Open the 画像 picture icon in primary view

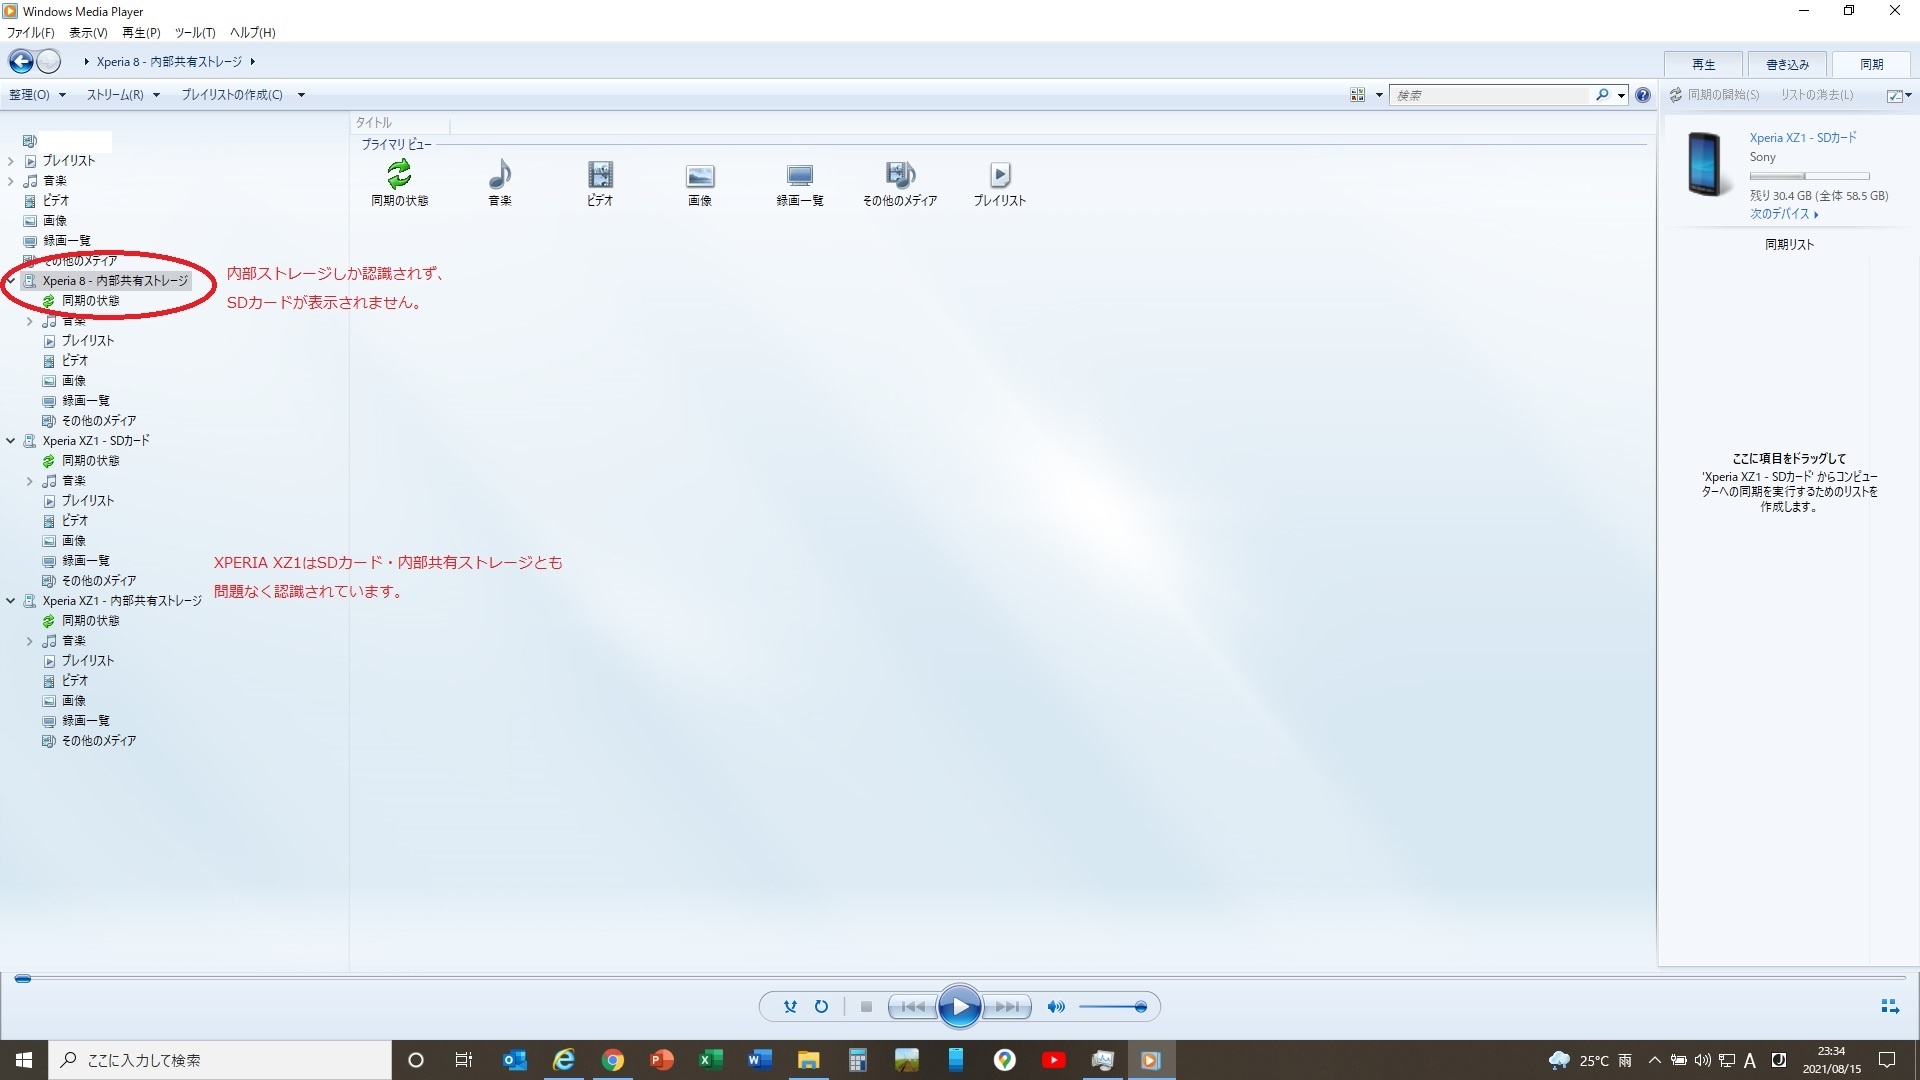[x=700, y=183]
